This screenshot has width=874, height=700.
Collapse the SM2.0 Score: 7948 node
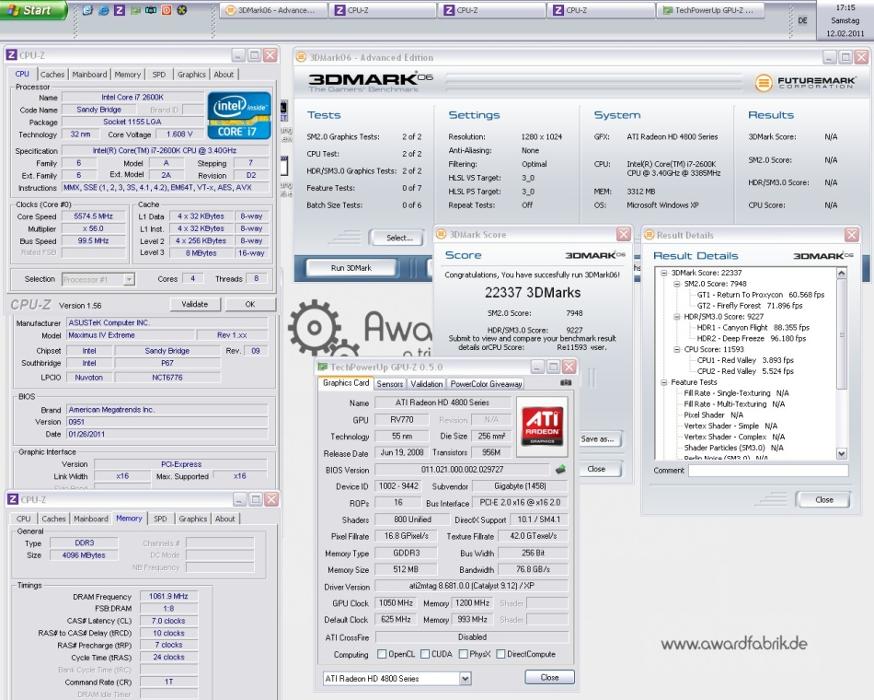677,284
